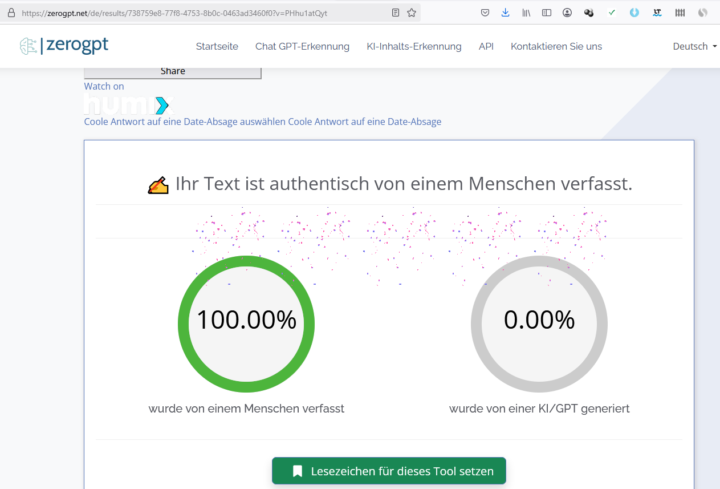Follow the Watch on link
The width and height of the screenshot is (720, 489).
click(x=104, y=86)
